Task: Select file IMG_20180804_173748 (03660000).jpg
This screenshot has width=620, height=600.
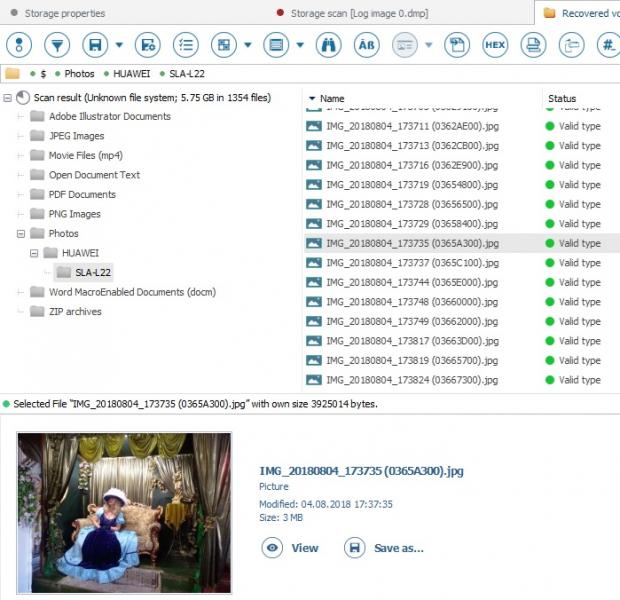Action: [412, 302]
